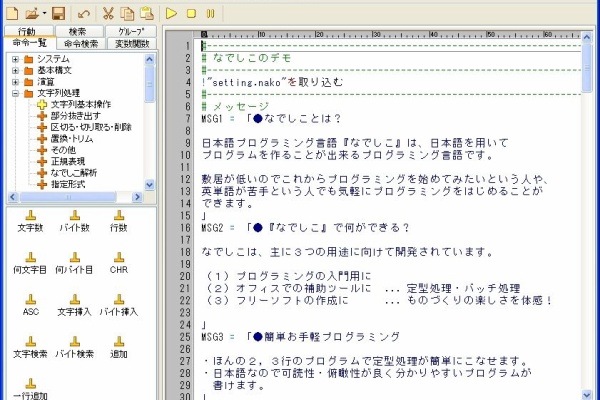
Task: Cut the selection with the scissors icon
Action: pos(108,14)
